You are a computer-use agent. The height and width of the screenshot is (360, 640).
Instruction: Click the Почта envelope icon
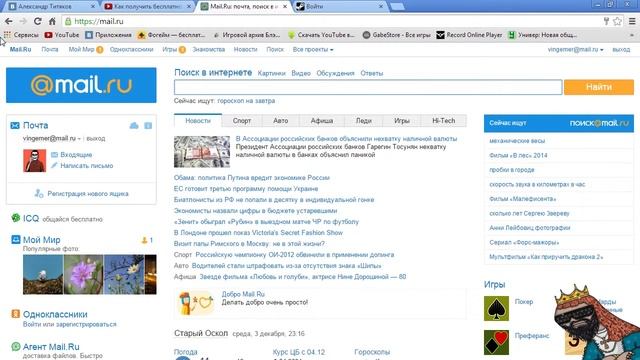[x=15, y=126]
